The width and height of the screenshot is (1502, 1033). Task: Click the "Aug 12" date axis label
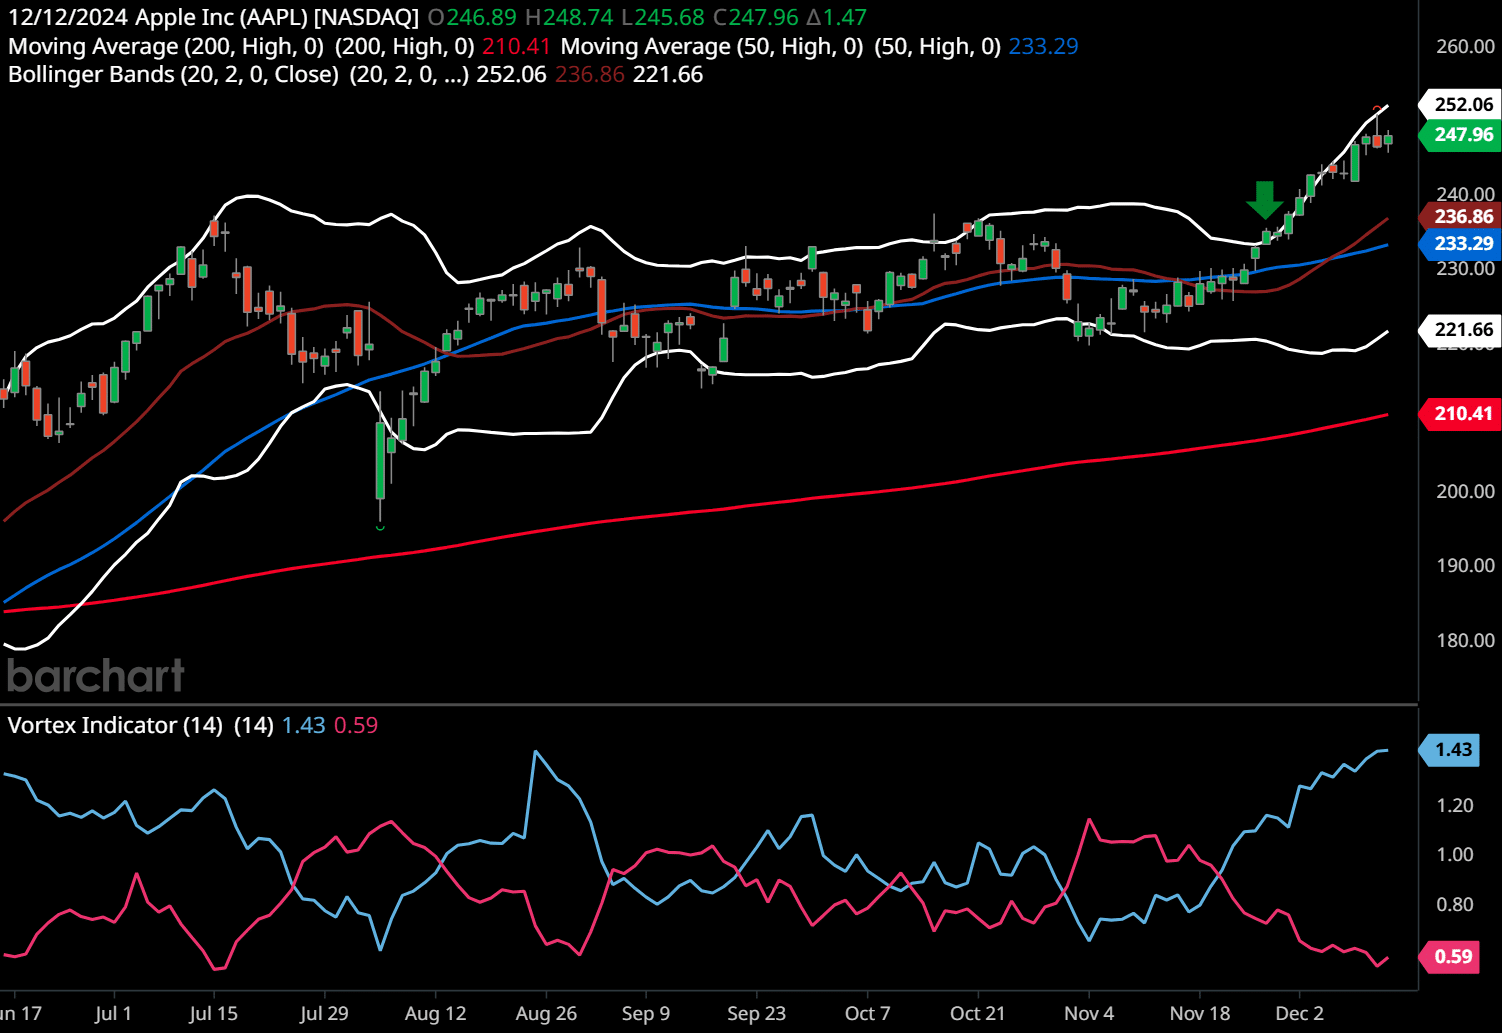click(x=435, y=1013)
